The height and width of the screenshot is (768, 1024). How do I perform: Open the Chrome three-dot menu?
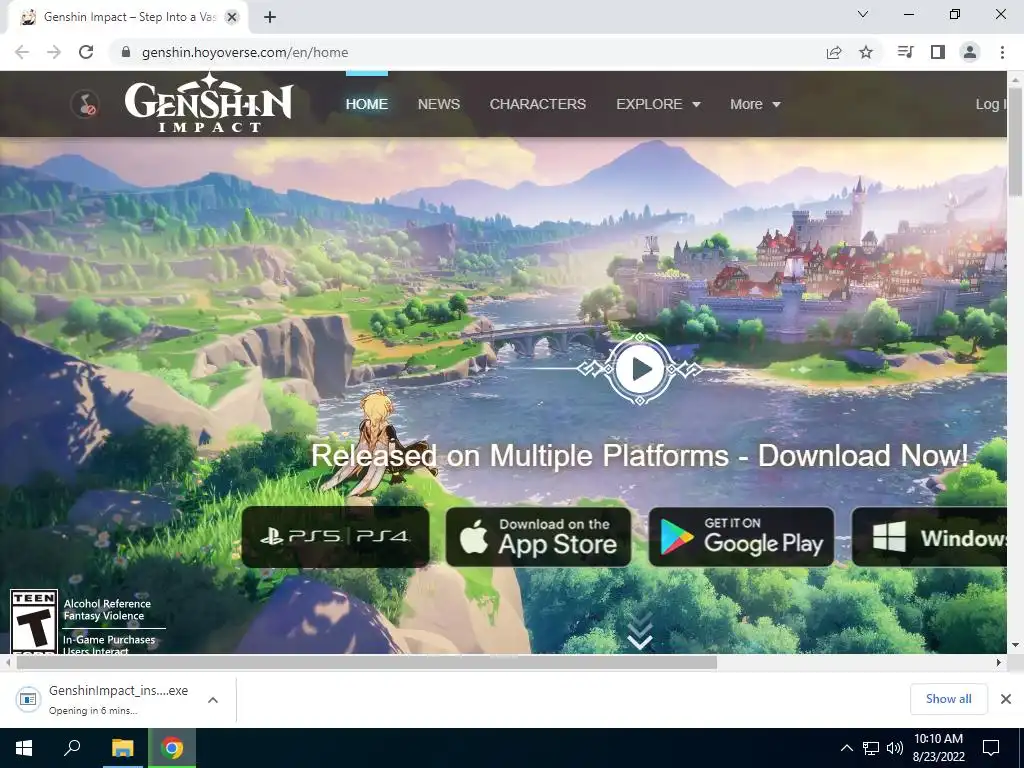(x=1002, y=52)
